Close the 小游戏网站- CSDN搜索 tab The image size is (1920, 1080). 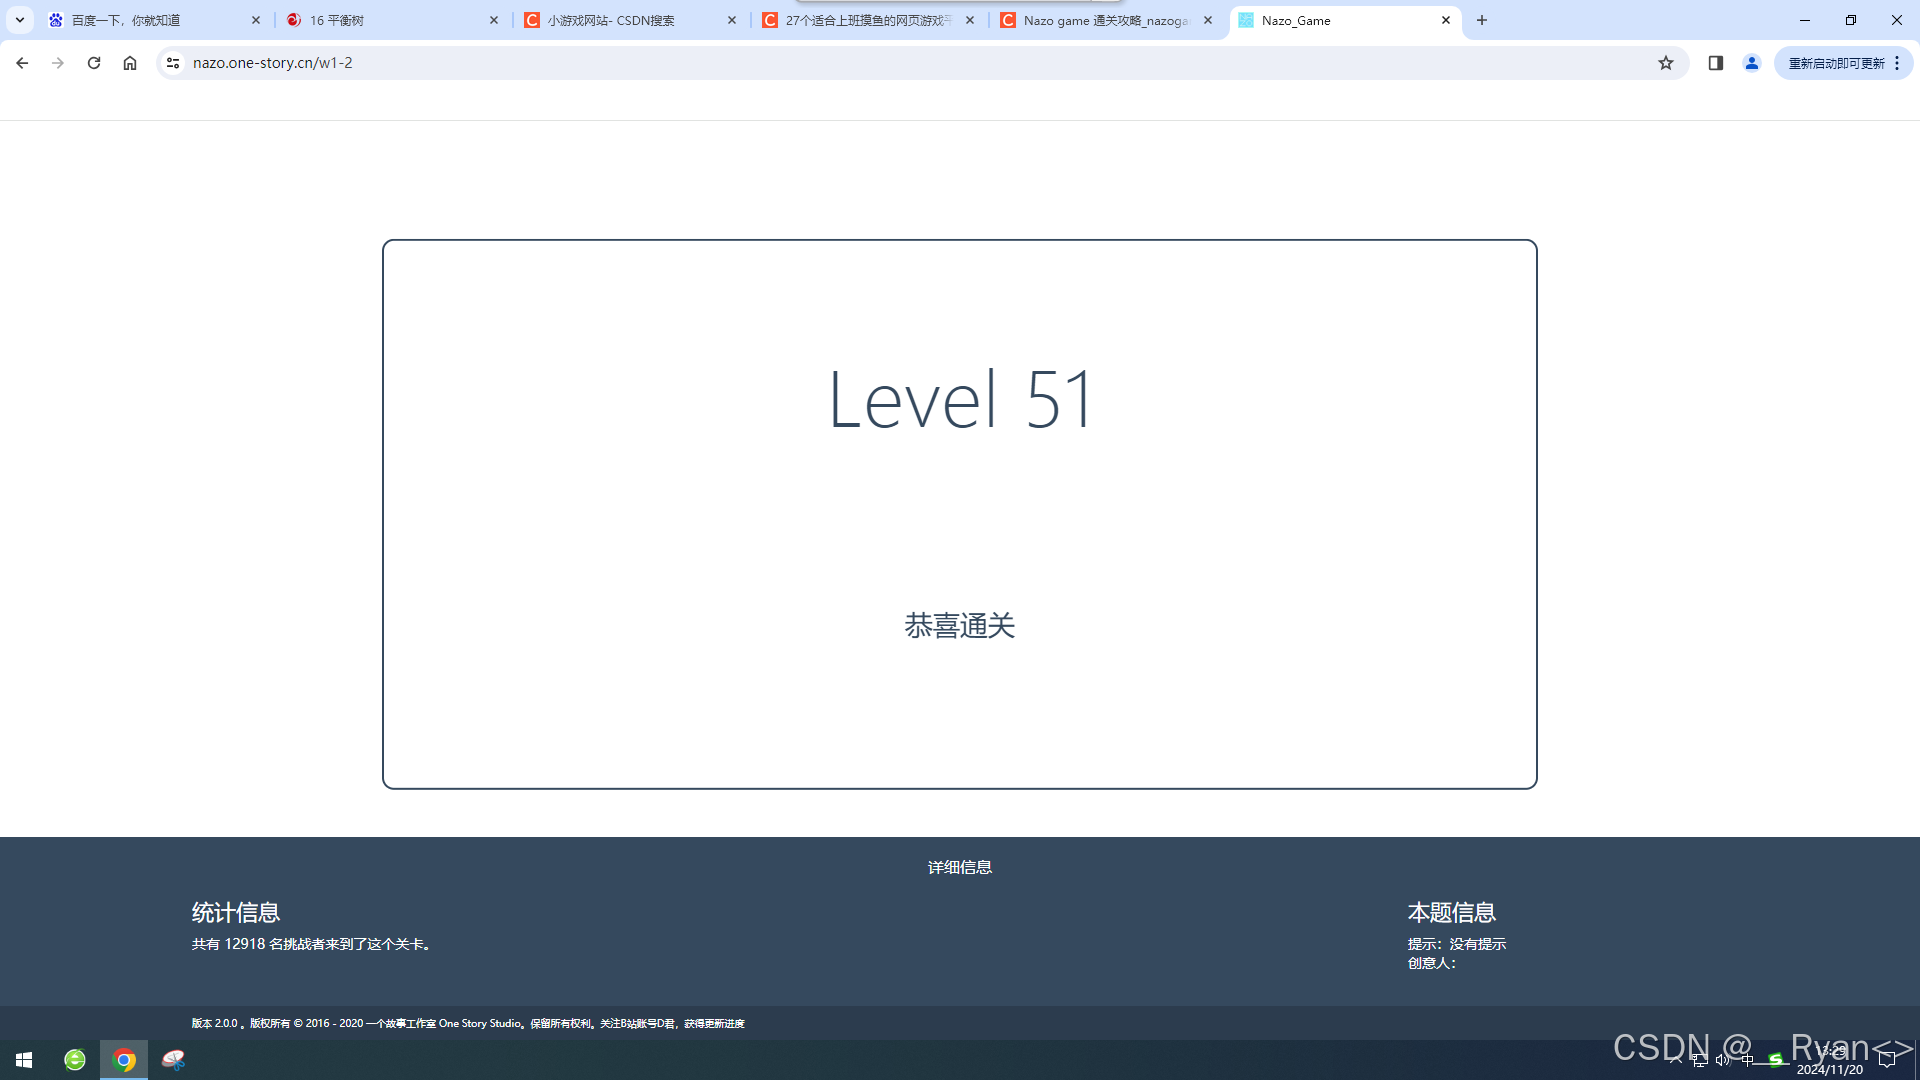point(731,20)
